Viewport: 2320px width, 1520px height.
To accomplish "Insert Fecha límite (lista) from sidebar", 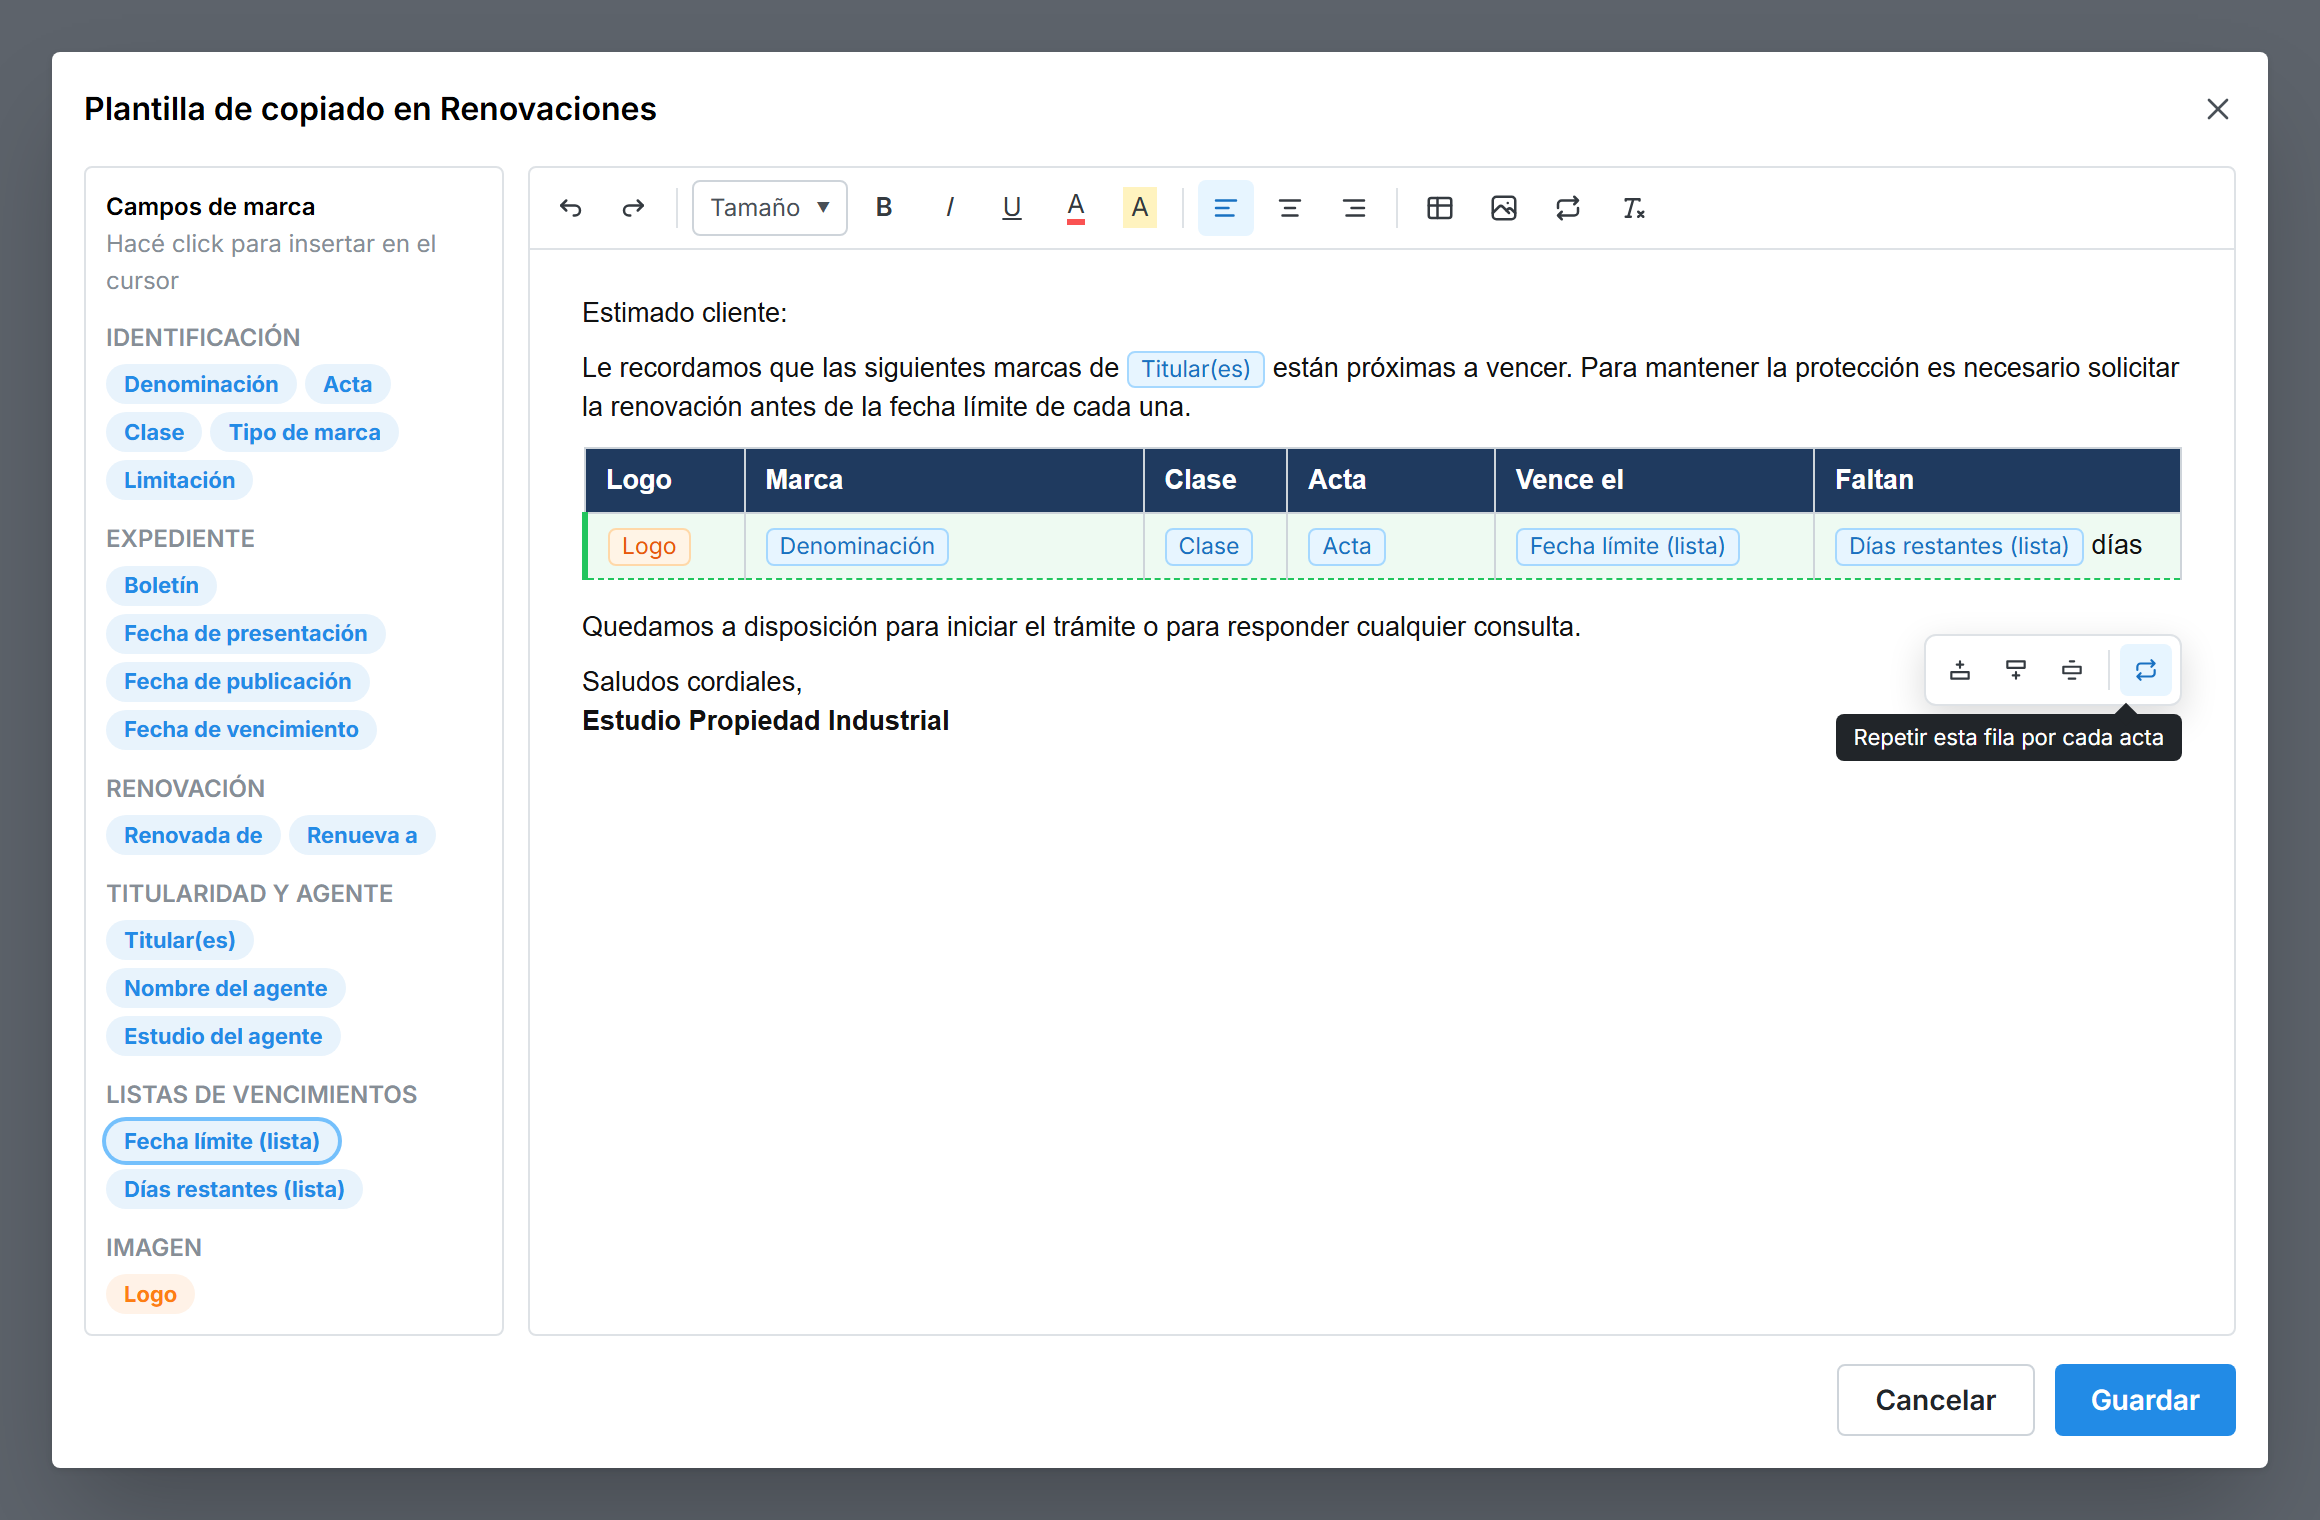I will [x=222, y=1141].
